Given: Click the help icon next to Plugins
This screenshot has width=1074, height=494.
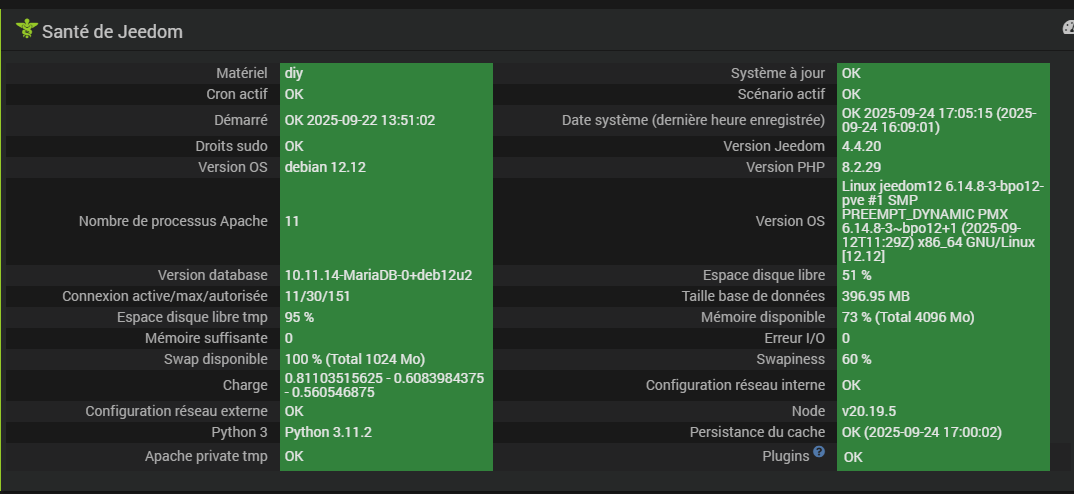Looking at the screenshot, I should point(819,452).
